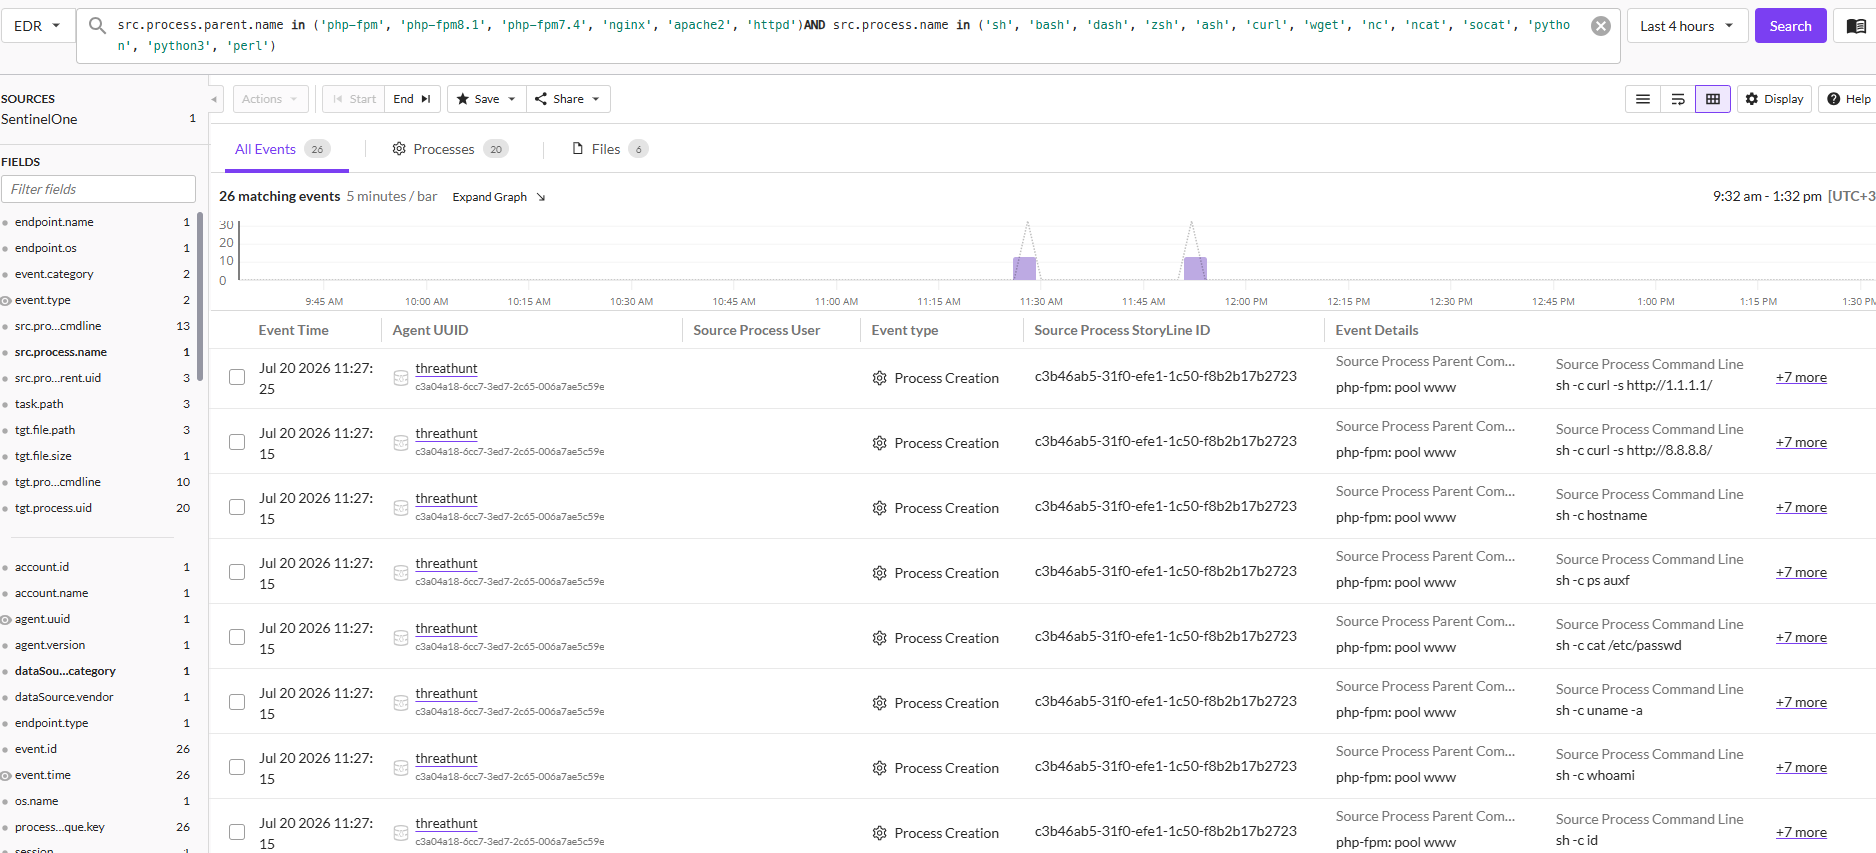Open Display settings gear
Screen dimensions: 1876x853
(x=1774, y=99)
